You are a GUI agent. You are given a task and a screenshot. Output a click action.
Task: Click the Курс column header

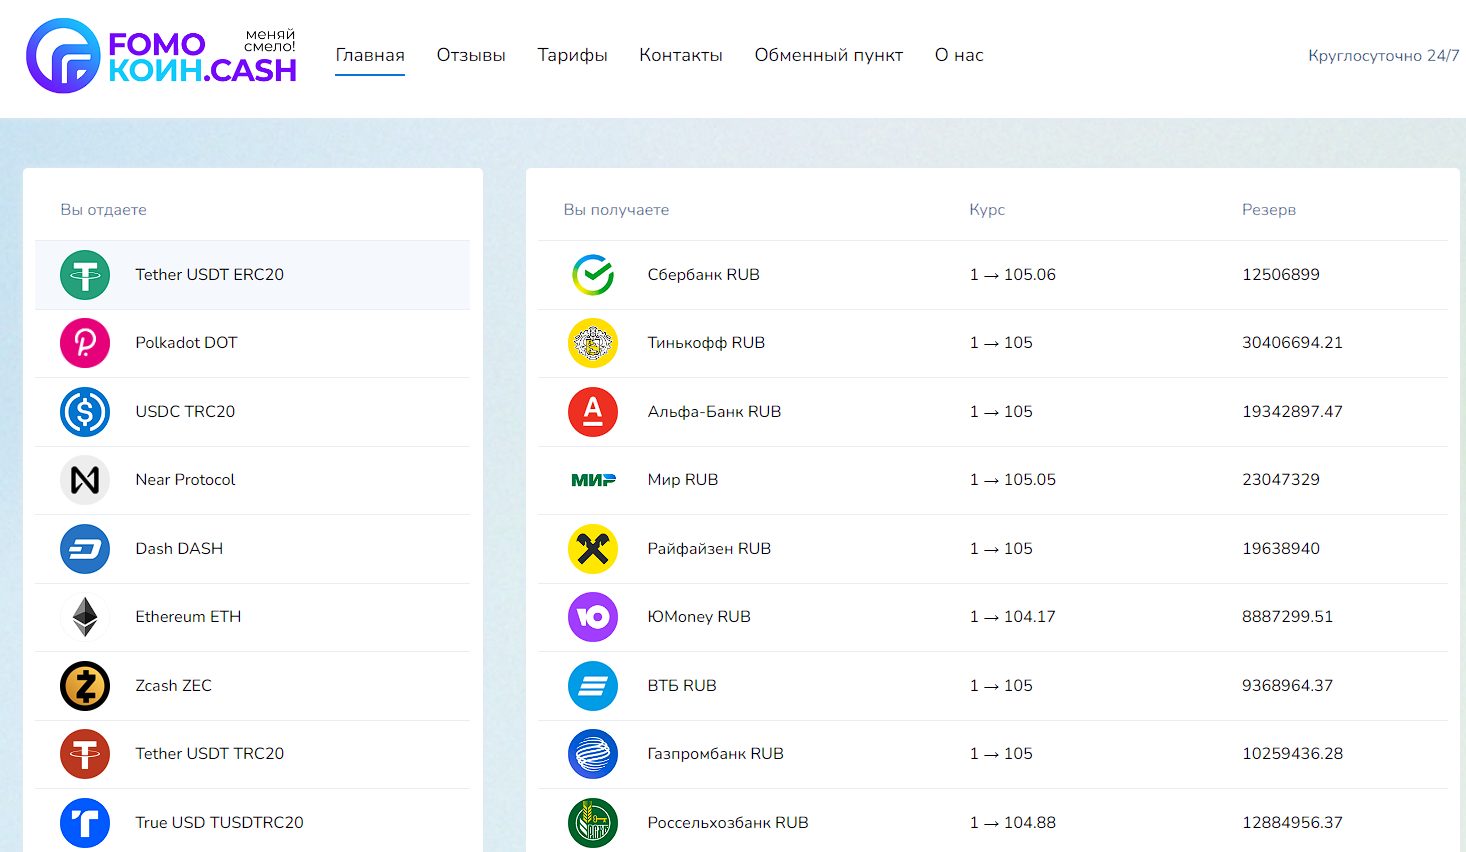[987, 210]
